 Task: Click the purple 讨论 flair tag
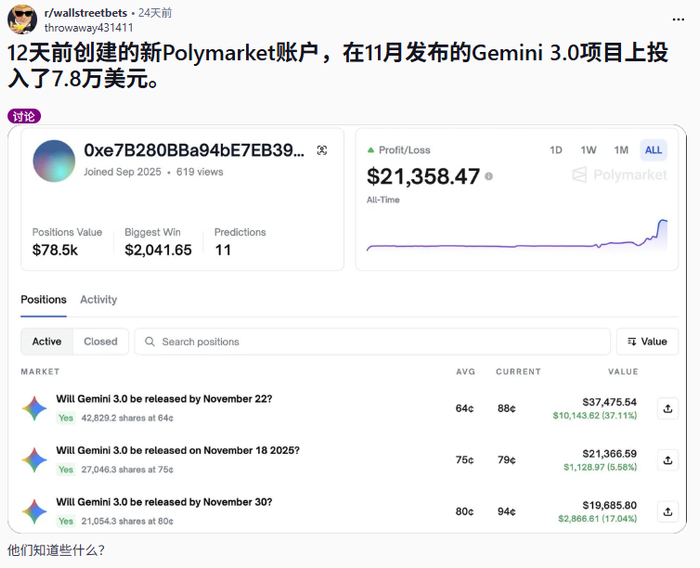(24, 117)
